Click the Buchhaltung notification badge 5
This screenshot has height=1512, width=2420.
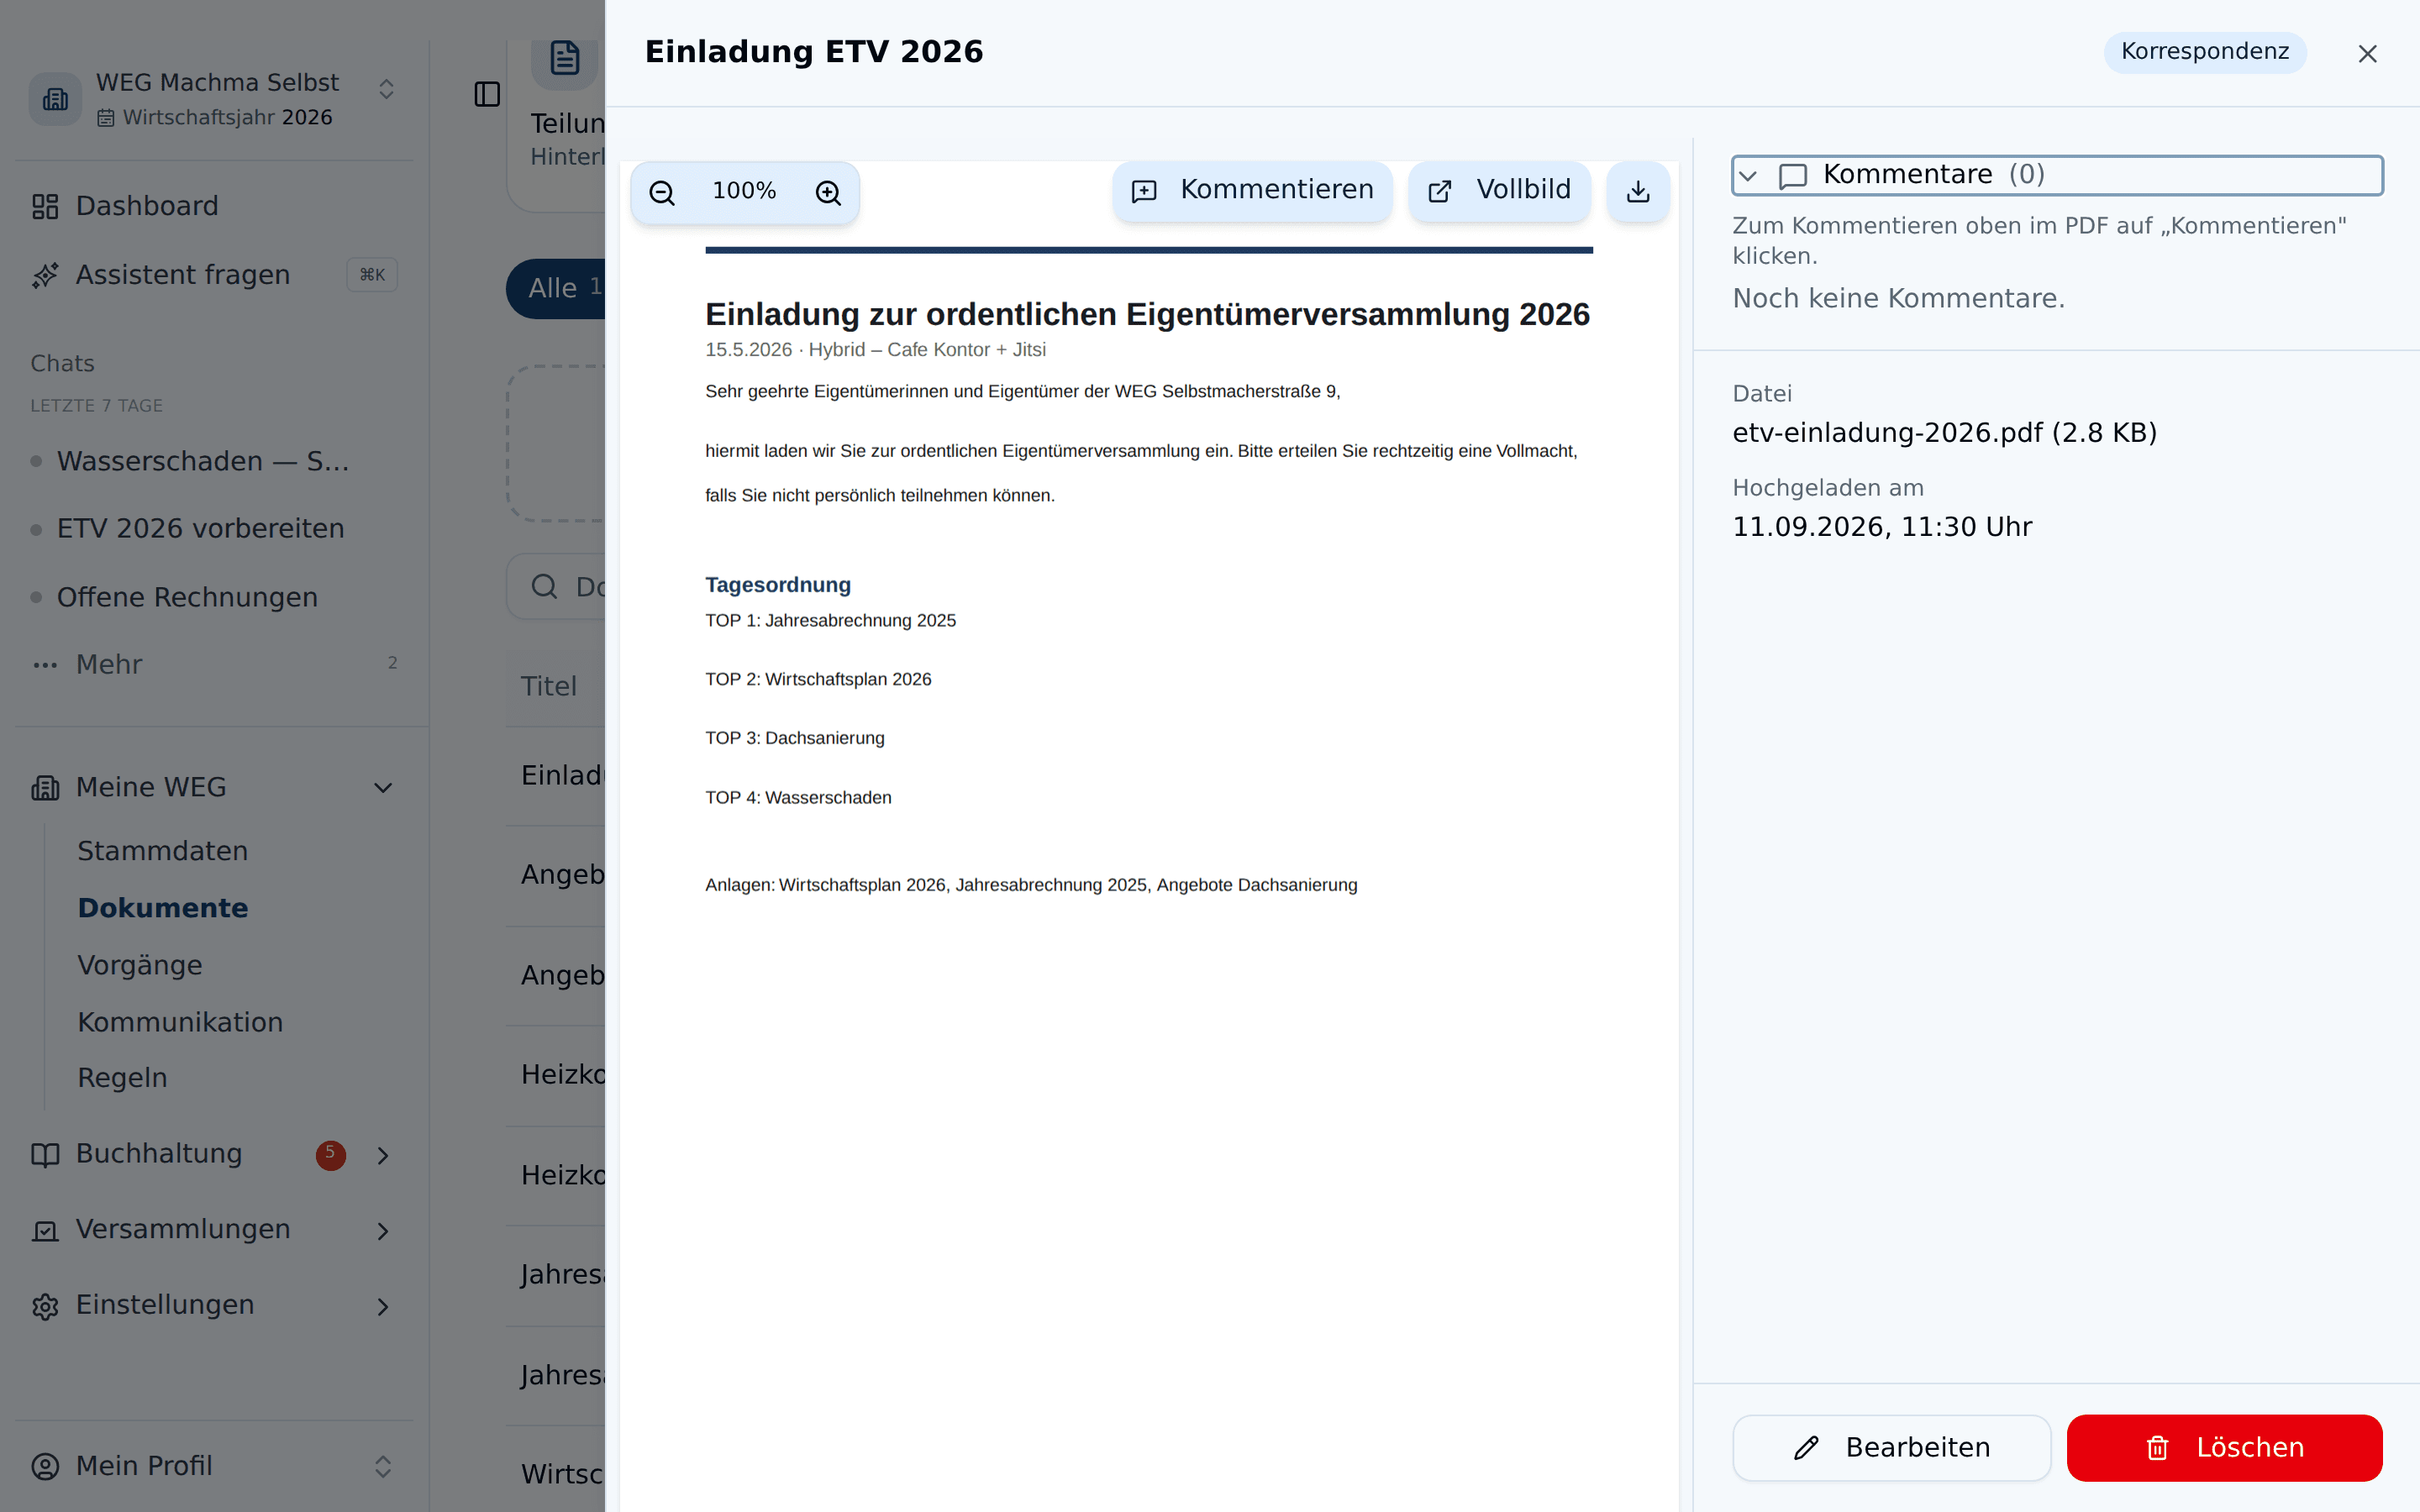point(331,1155)
